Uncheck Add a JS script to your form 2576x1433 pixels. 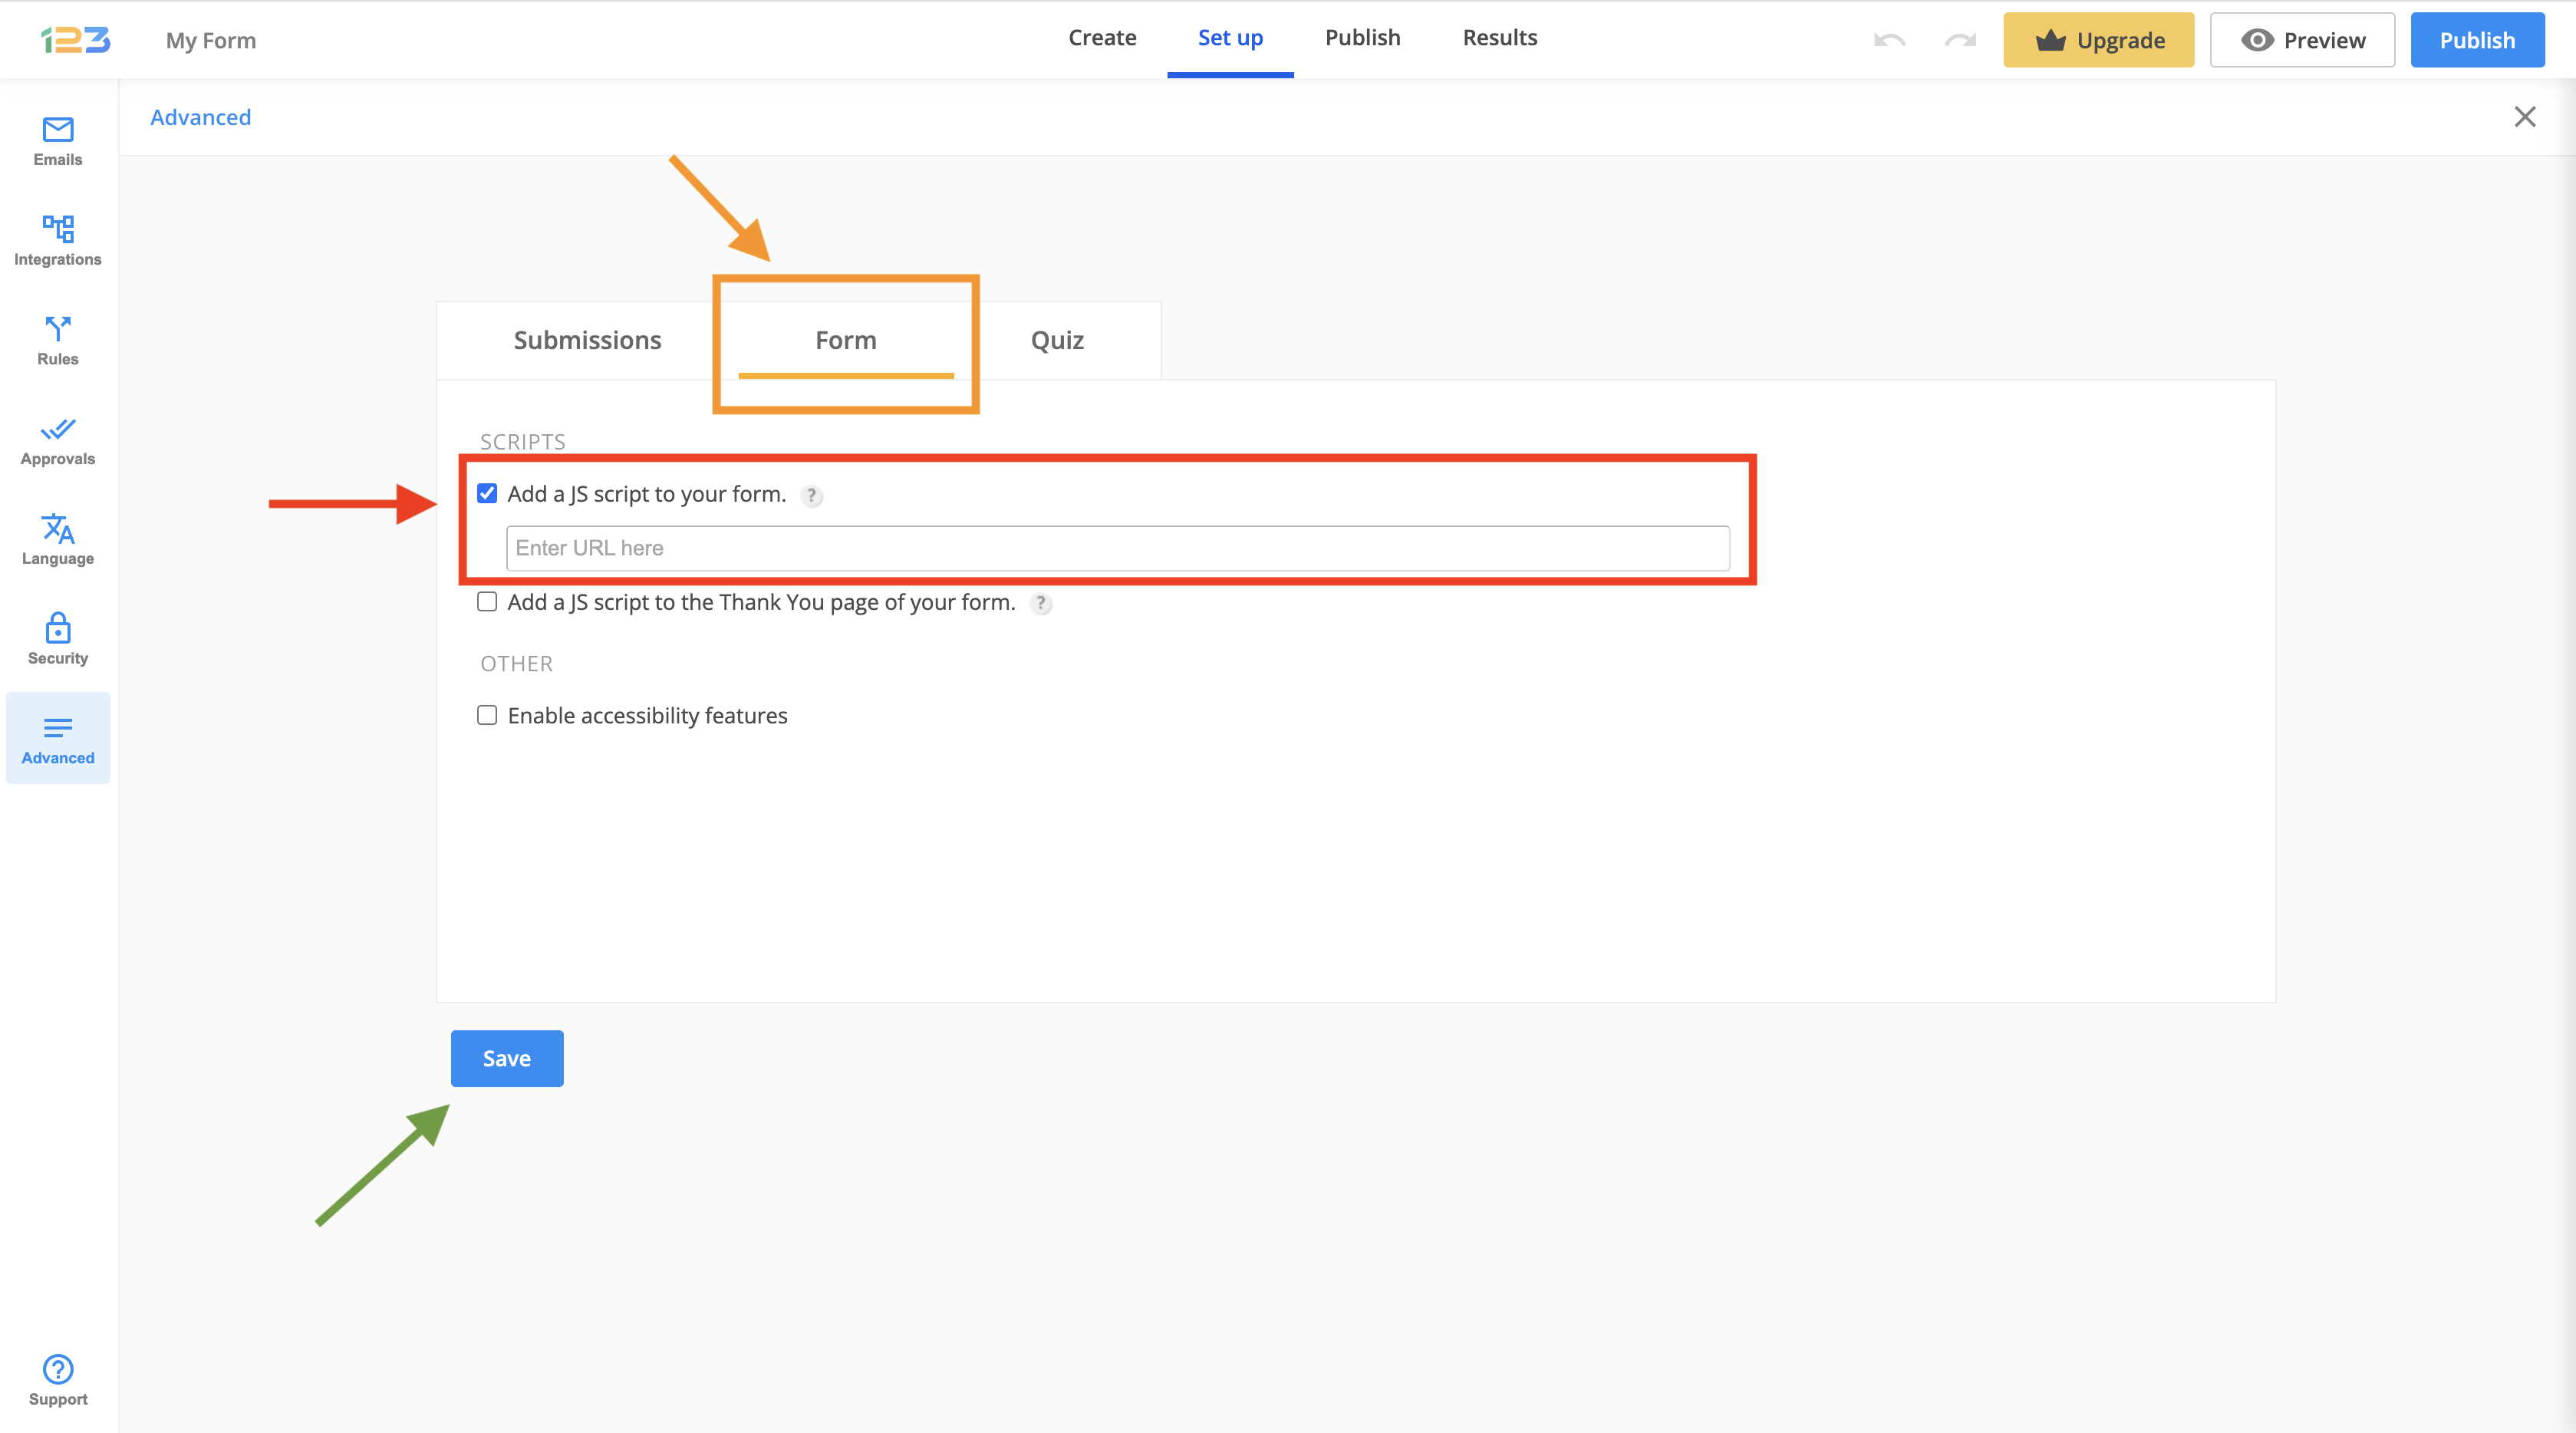(x=487, y=494)
